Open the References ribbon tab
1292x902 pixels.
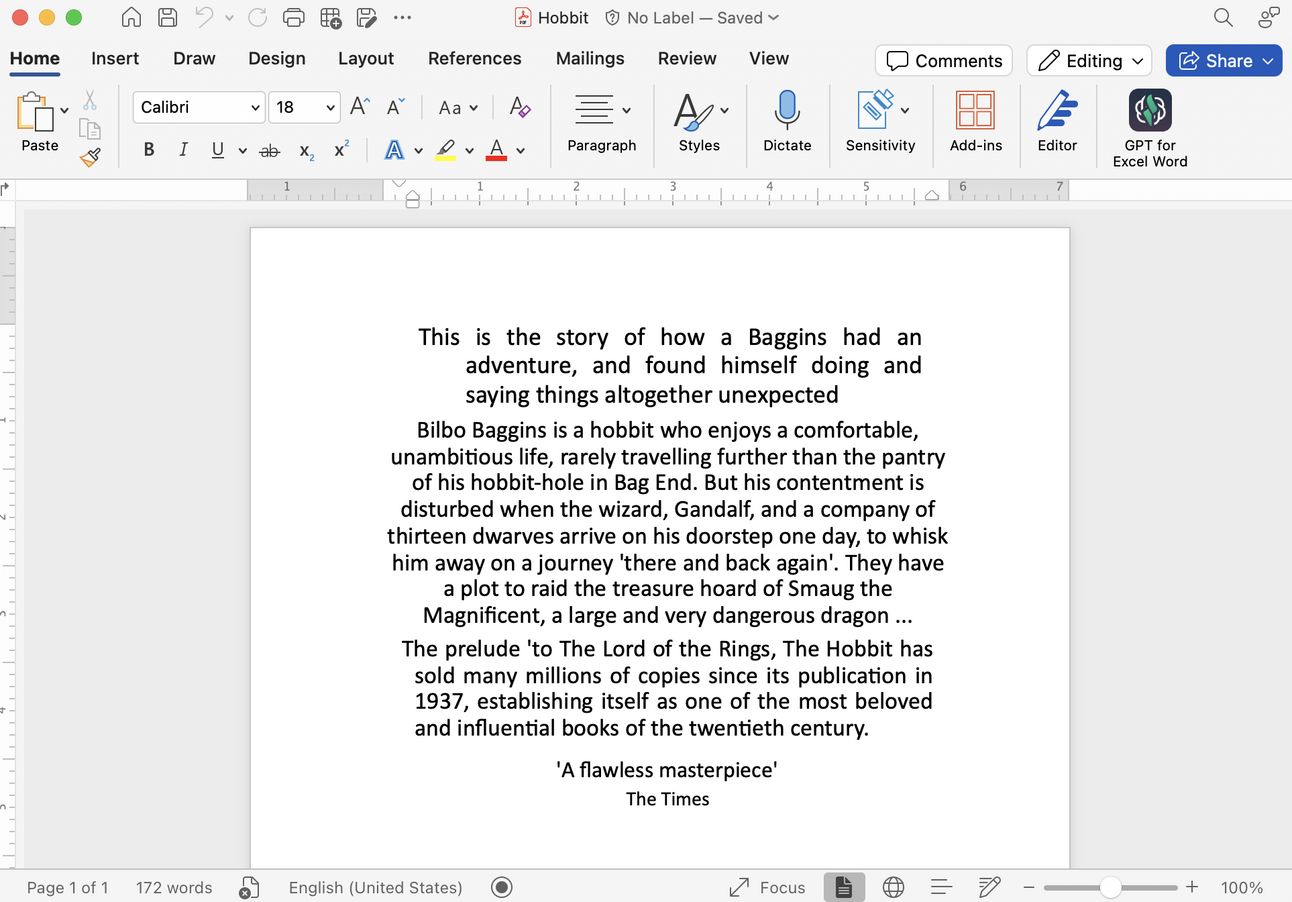pyautogui.click(x=474, y=58)
